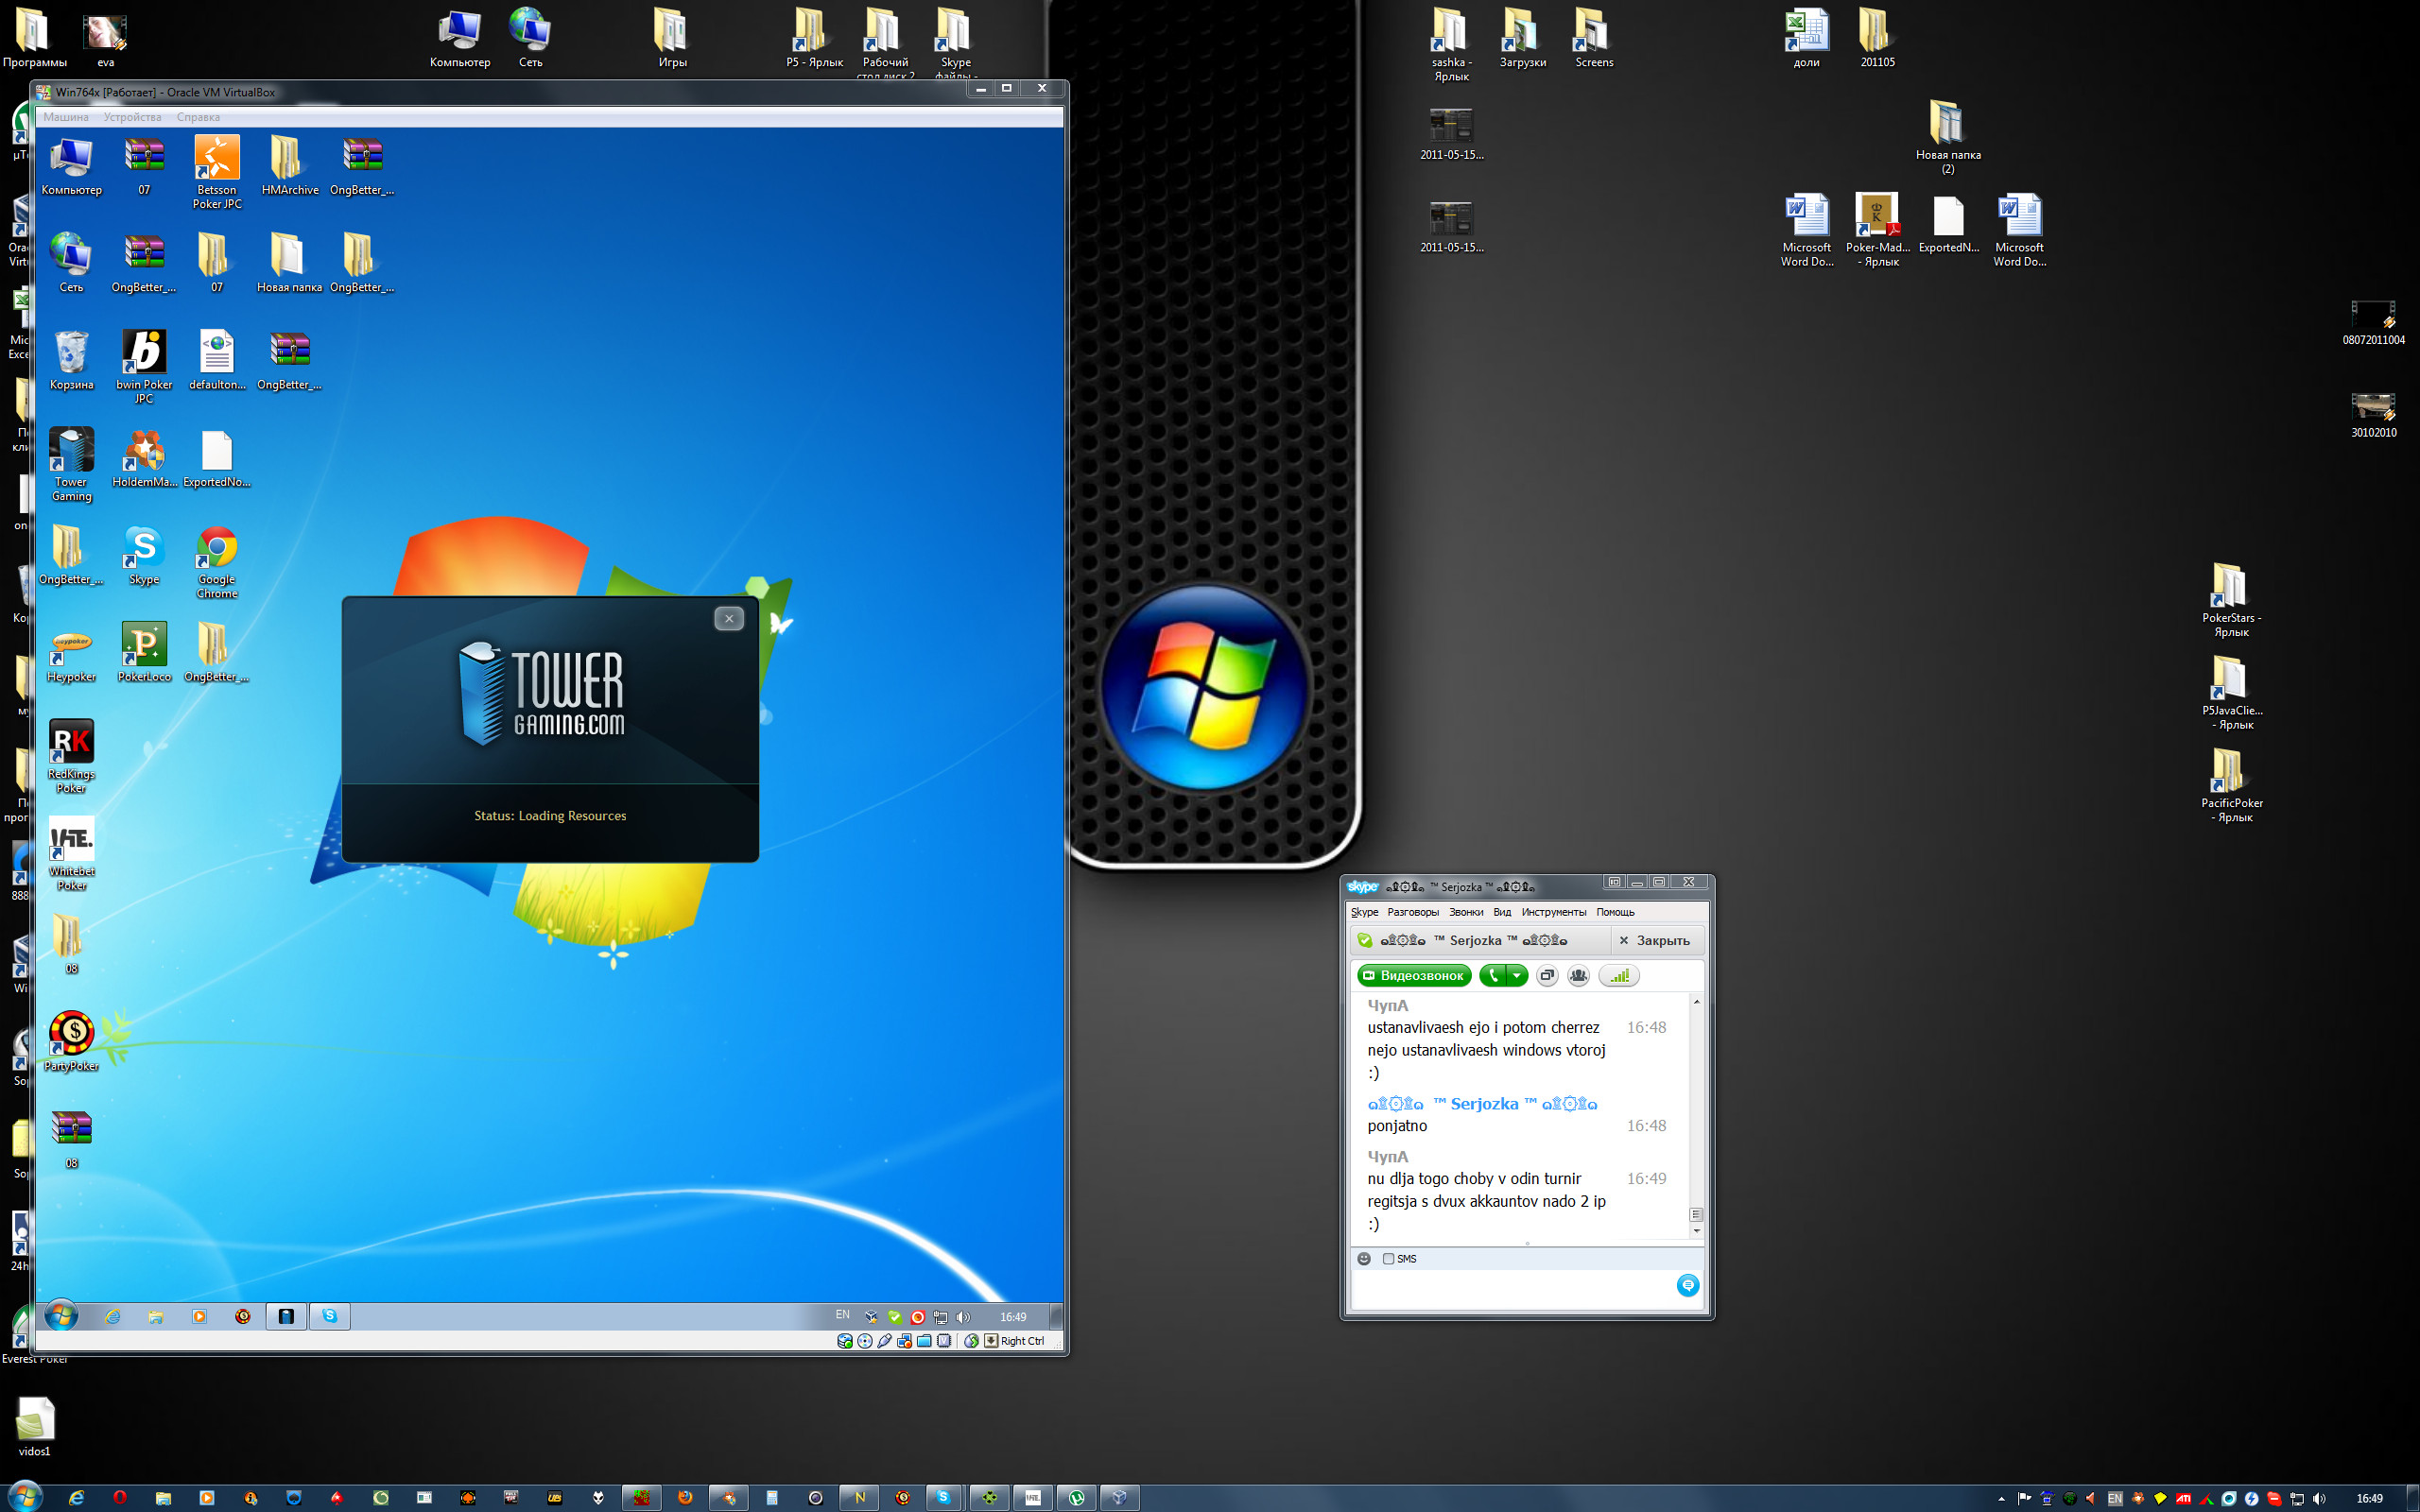Open Internet Explorer from VM taskbar
Screen dimensions: 2420x1512
click(x=112, y=1316)
